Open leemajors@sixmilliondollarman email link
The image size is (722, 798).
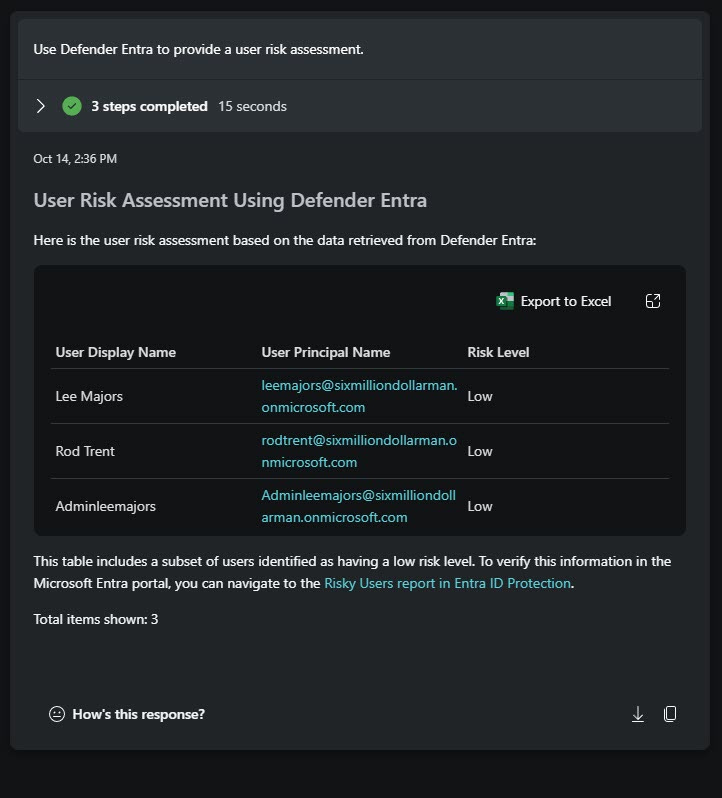pyautogui.click(x=359, y=396)
